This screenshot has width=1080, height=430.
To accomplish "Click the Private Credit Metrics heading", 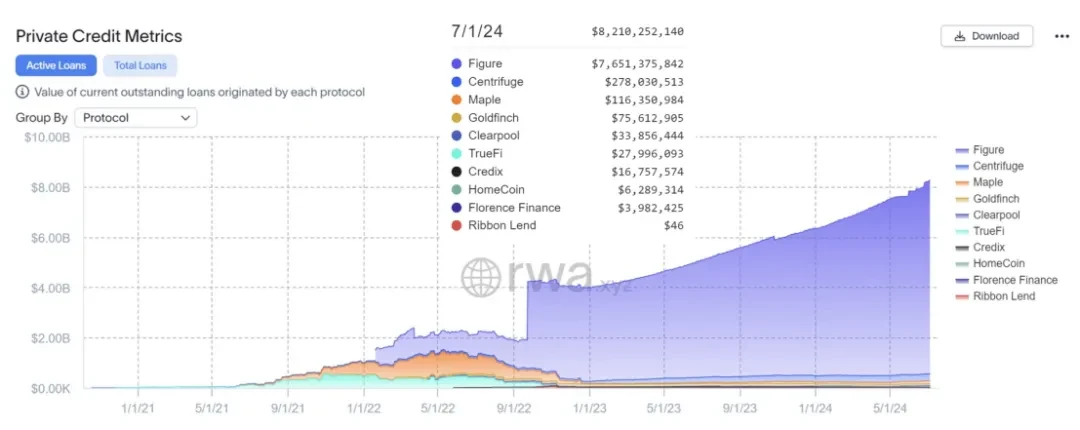I will 98,36.
